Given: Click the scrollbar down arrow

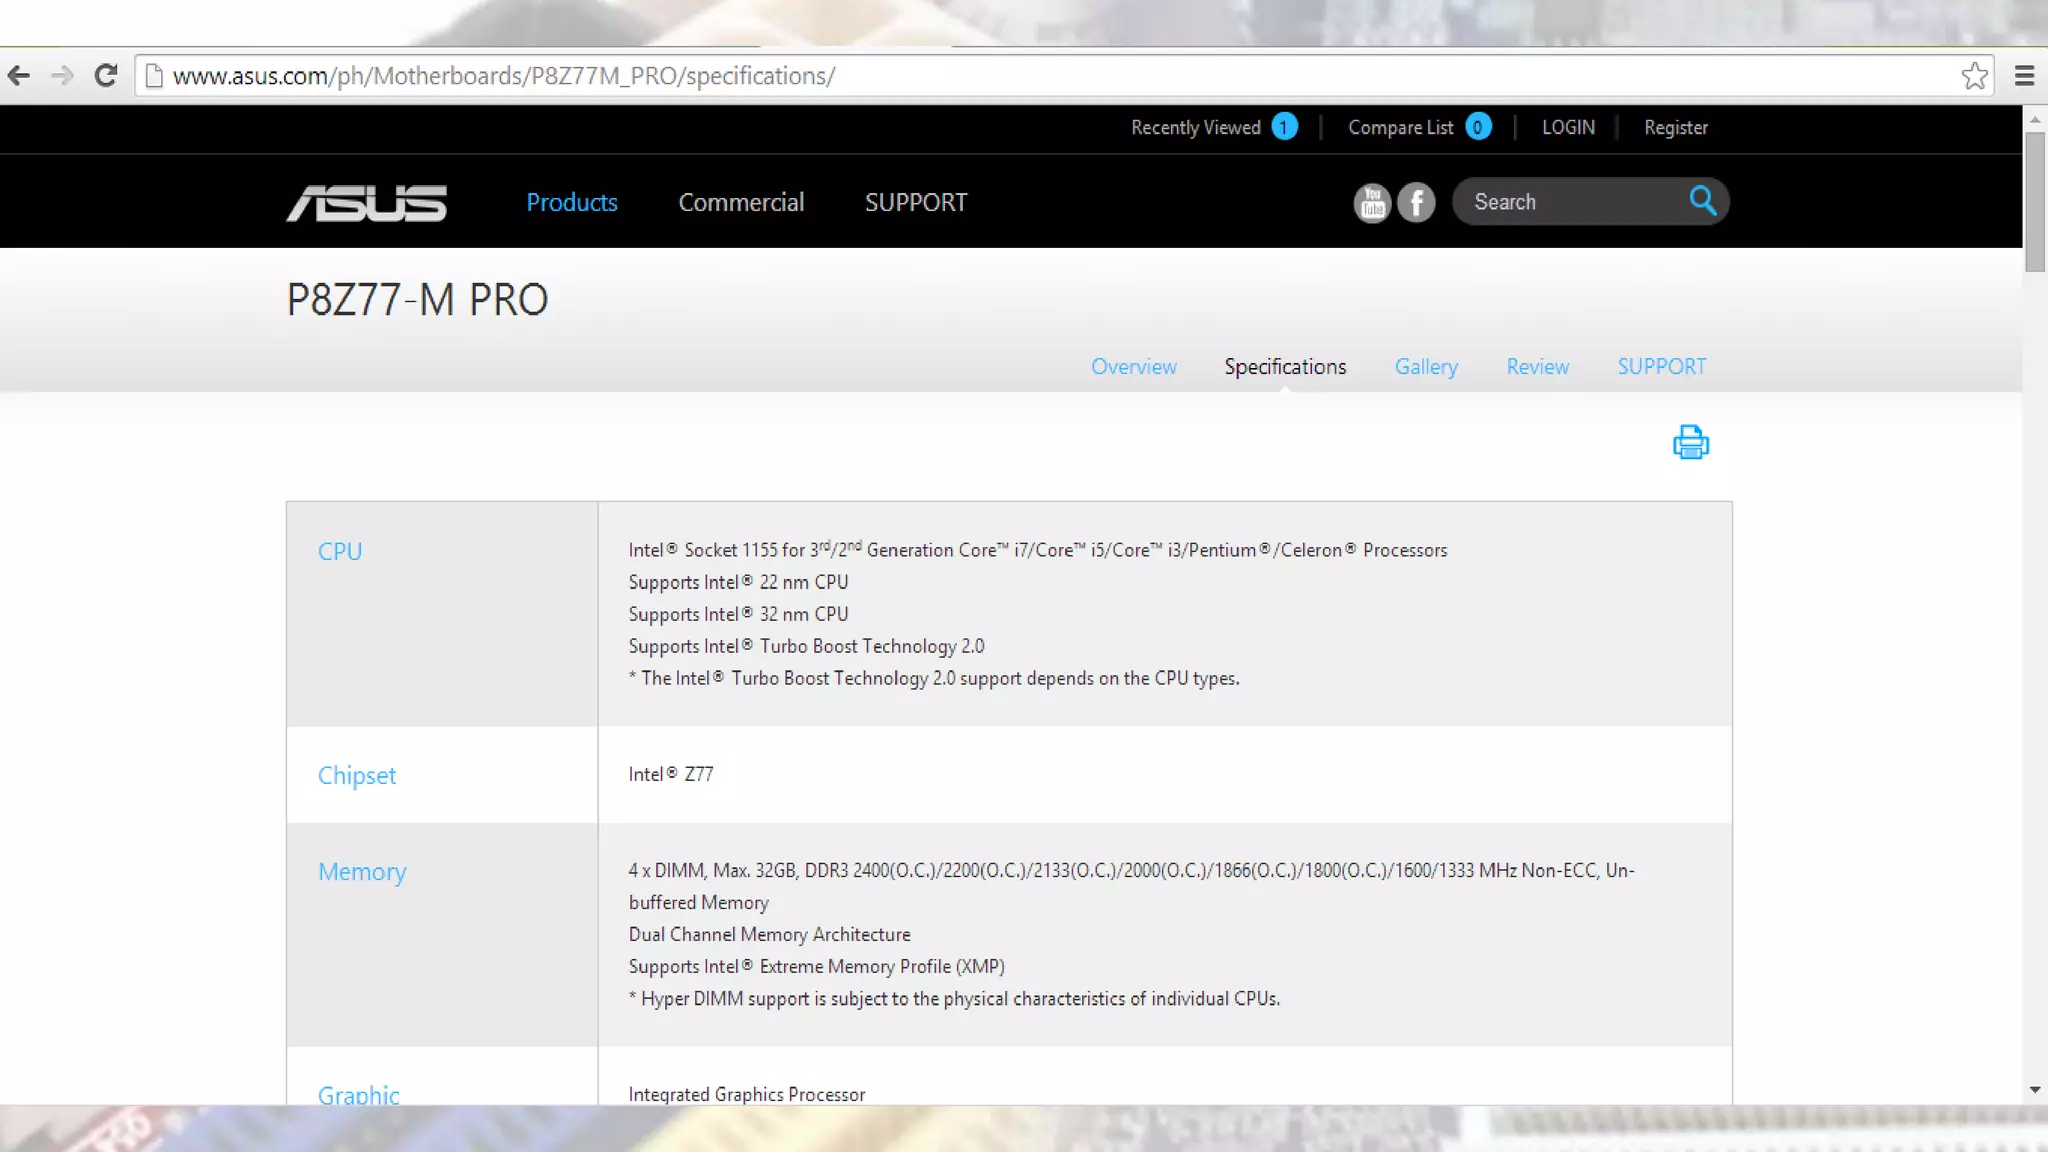Looking at the screenshot, I should (2035, 1091).
